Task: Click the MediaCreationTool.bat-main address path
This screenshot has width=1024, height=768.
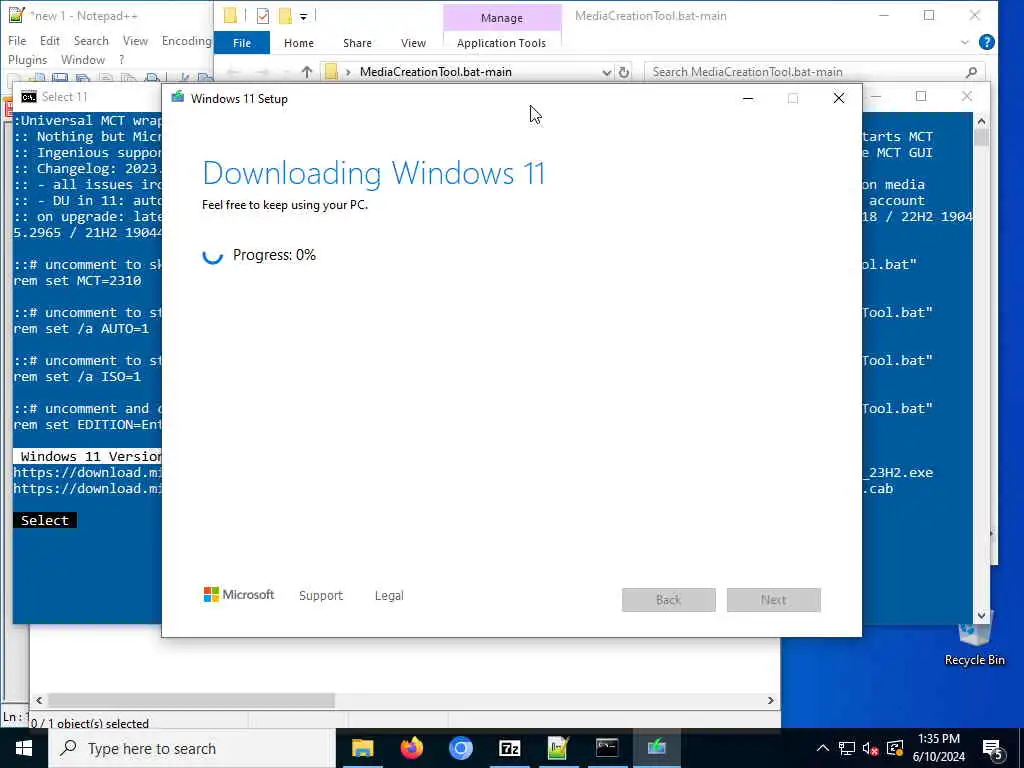Action: (436, 72)
